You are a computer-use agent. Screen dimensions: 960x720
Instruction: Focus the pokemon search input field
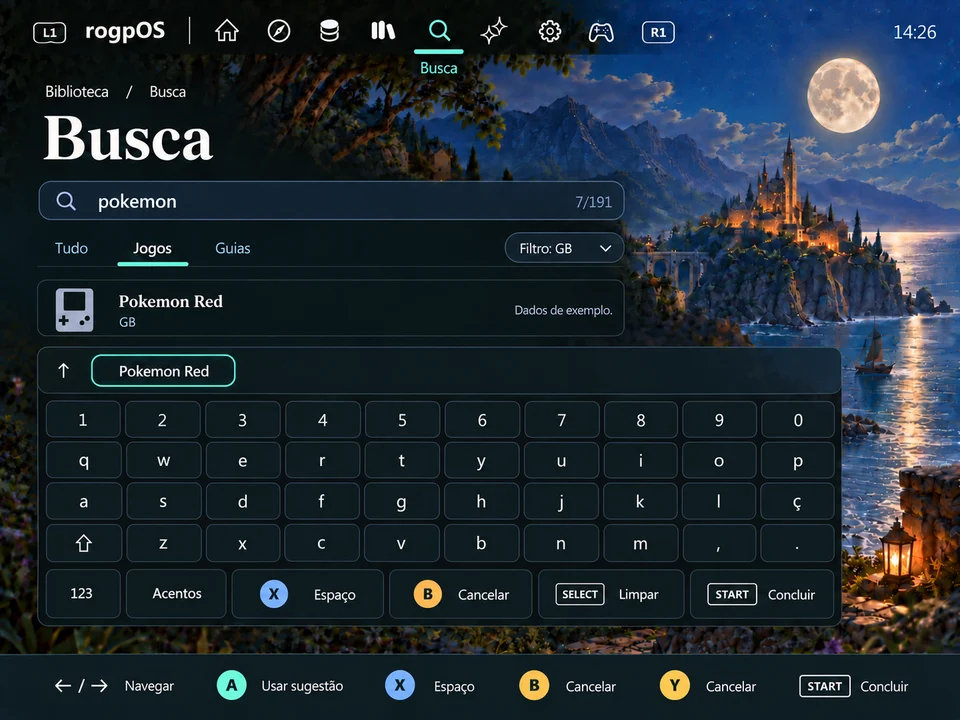(x=331, y=201)
